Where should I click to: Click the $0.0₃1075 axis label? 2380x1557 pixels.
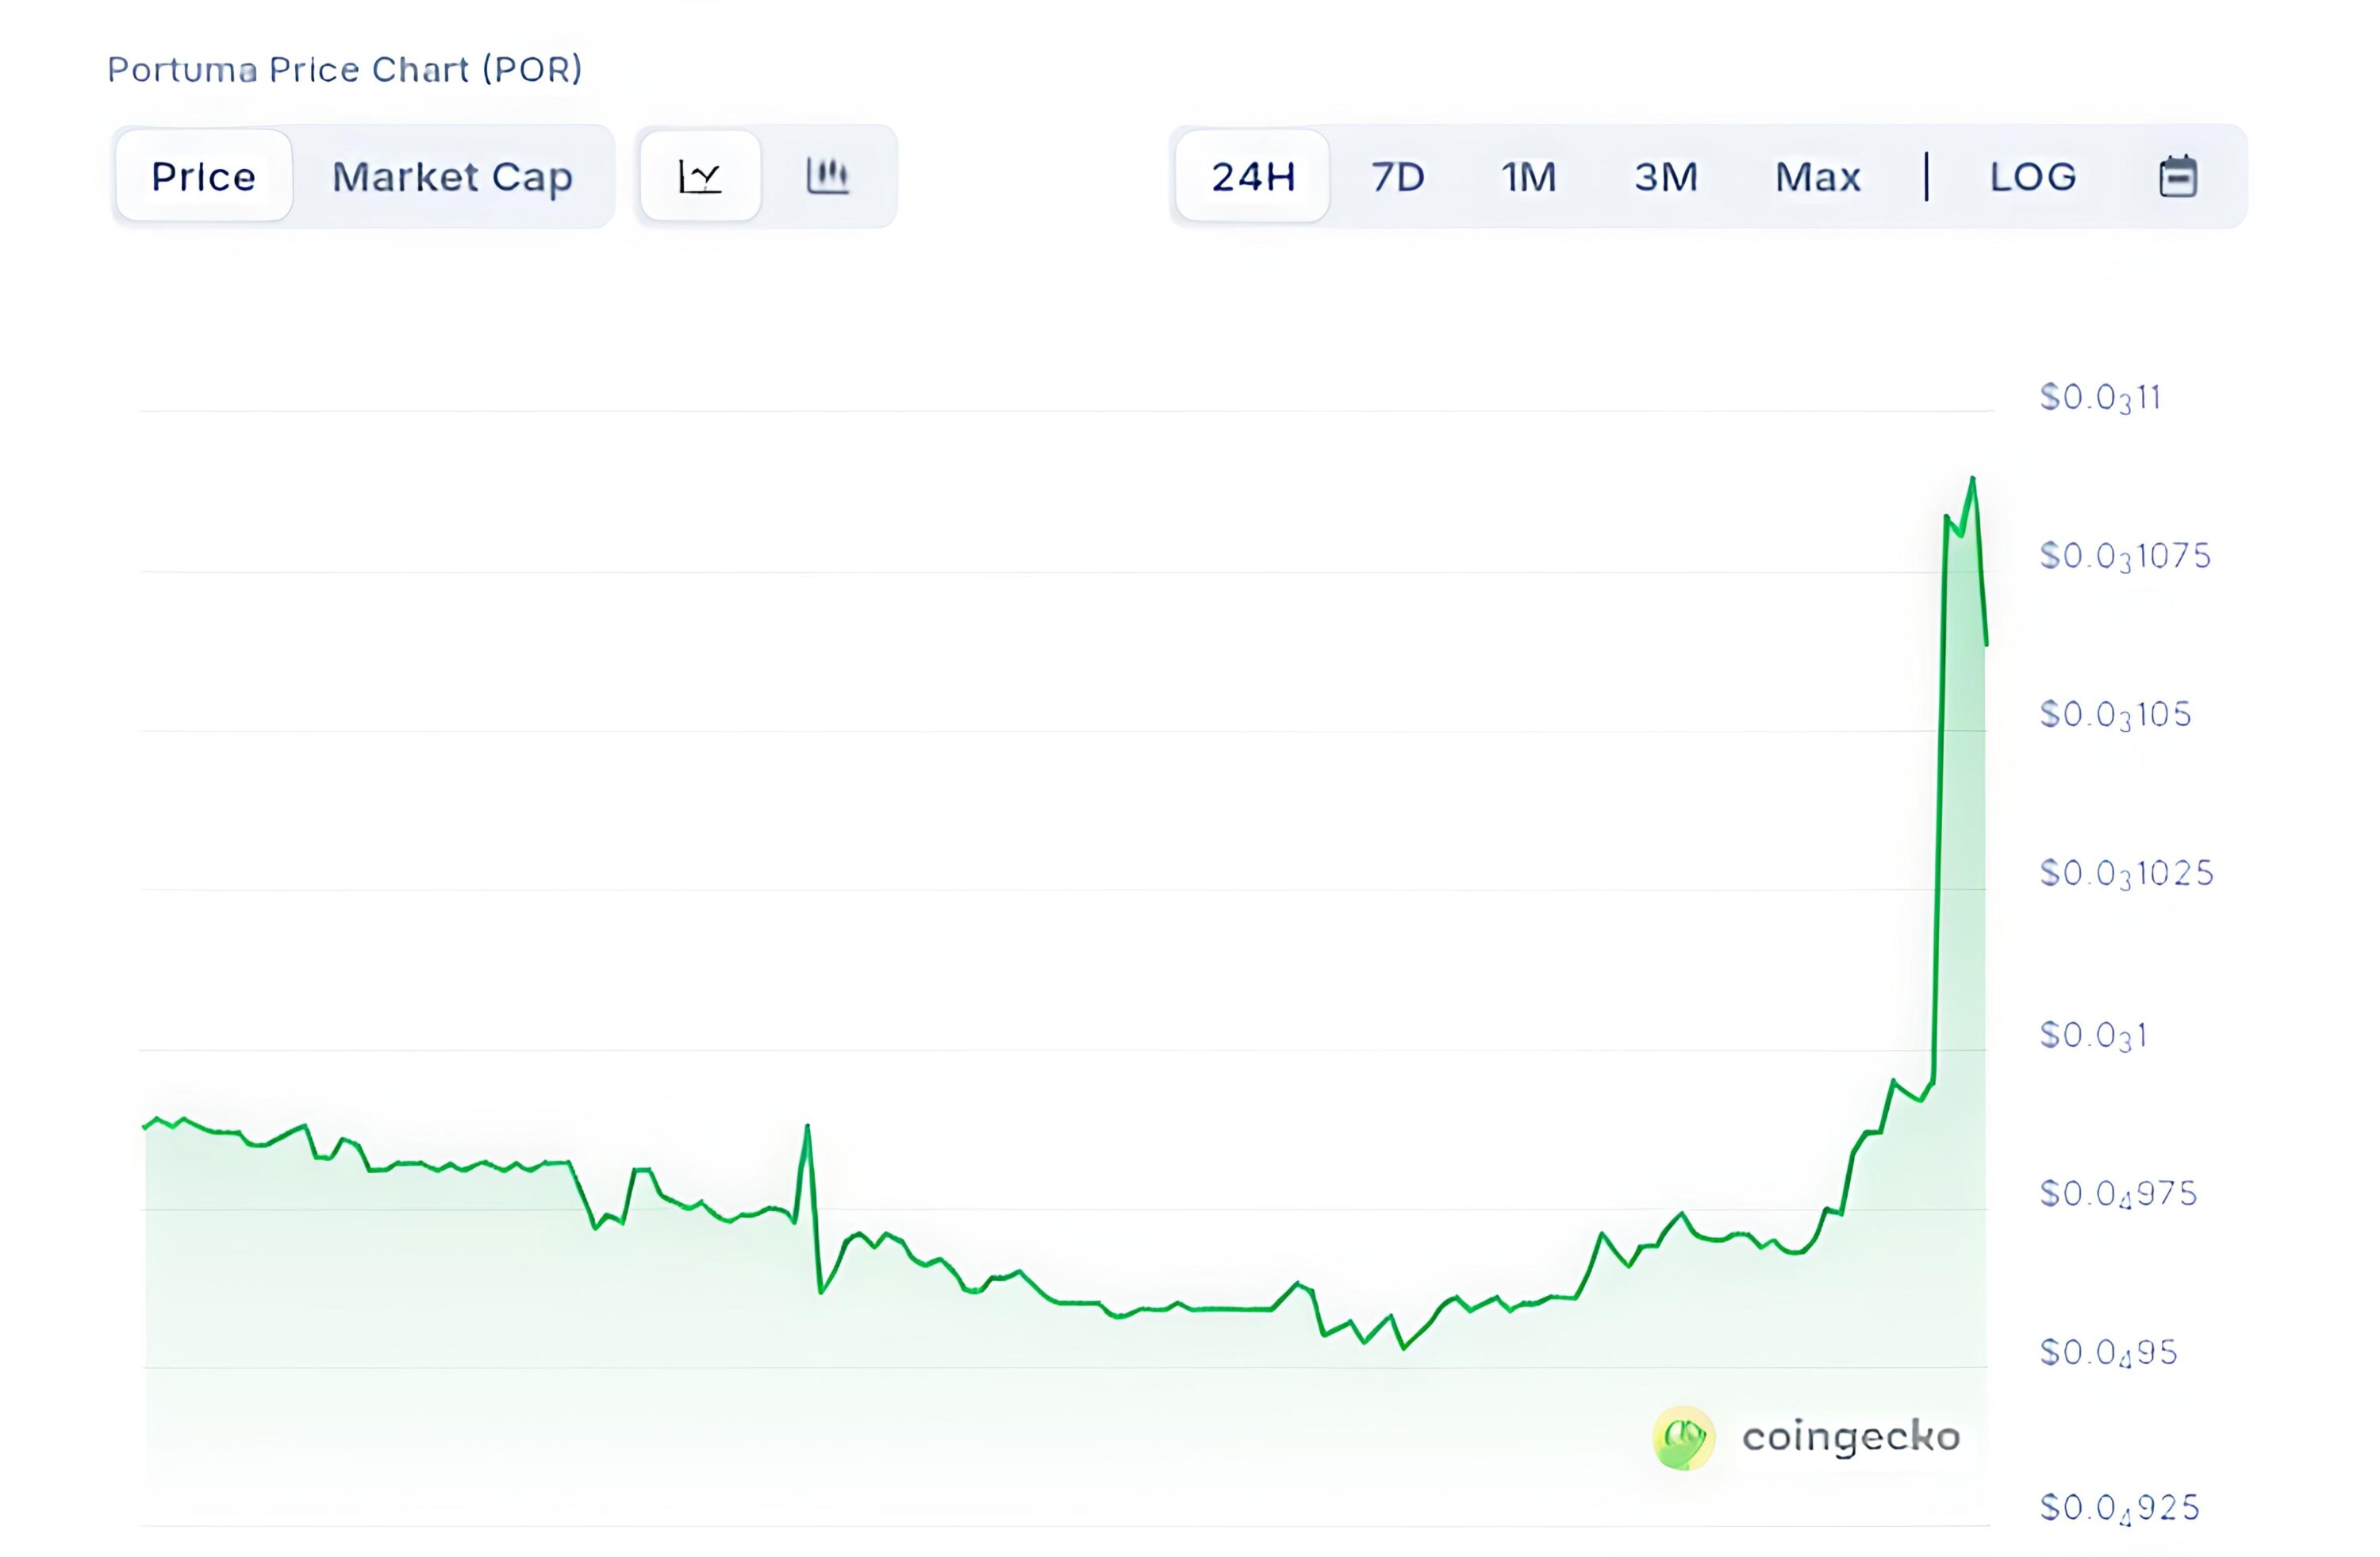pos(2125,556)
